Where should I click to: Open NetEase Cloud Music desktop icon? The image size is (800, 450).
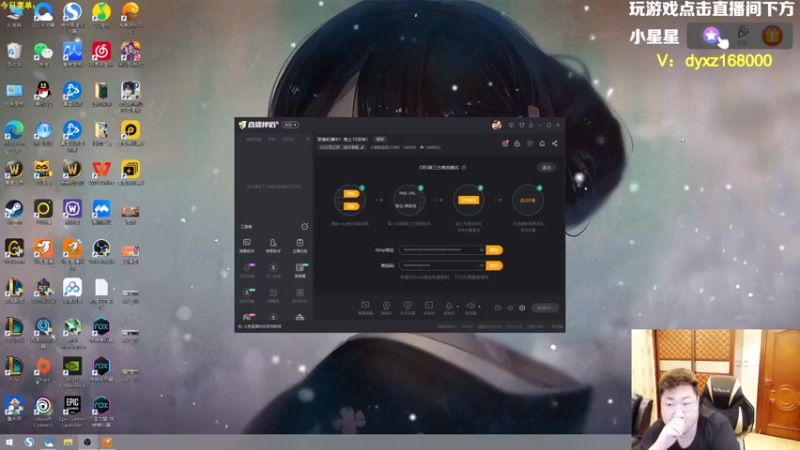pyautogui.click(x=101, y=52)
